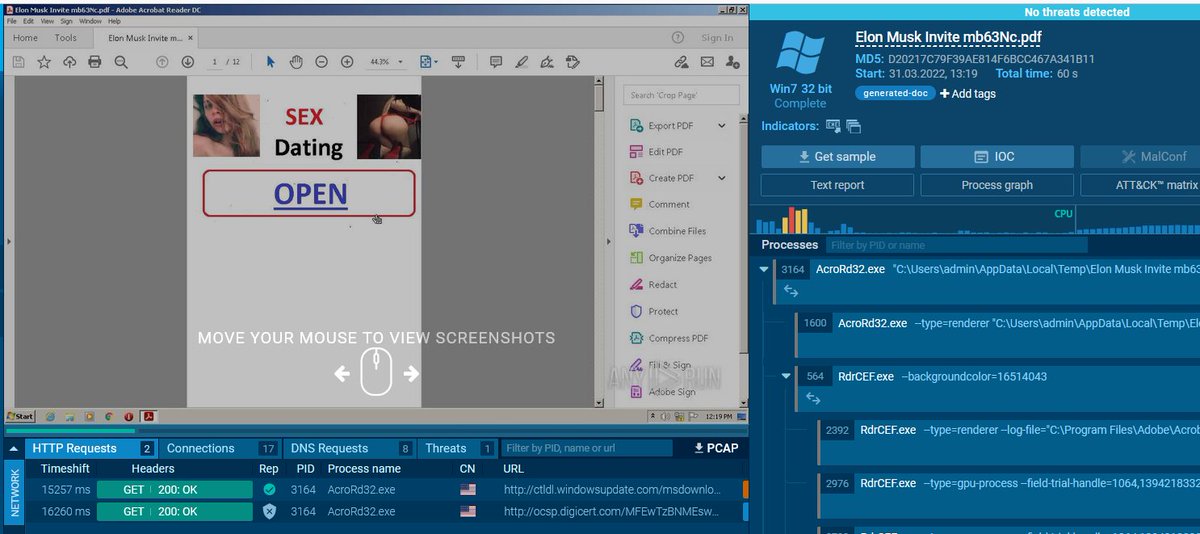Screen dimensions: 1200x534
Task: Click the IOC button
Action: click(997, 157)
